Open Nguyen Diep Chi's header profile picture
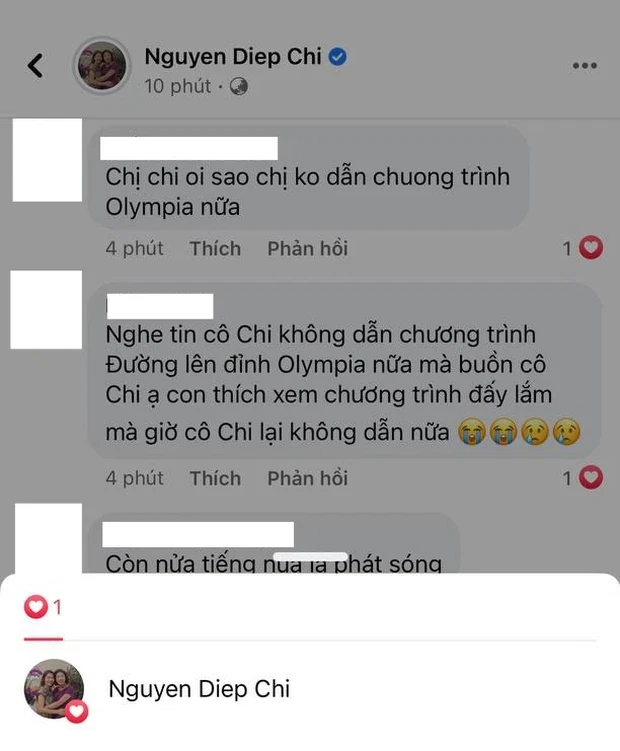 coord(102,65)
